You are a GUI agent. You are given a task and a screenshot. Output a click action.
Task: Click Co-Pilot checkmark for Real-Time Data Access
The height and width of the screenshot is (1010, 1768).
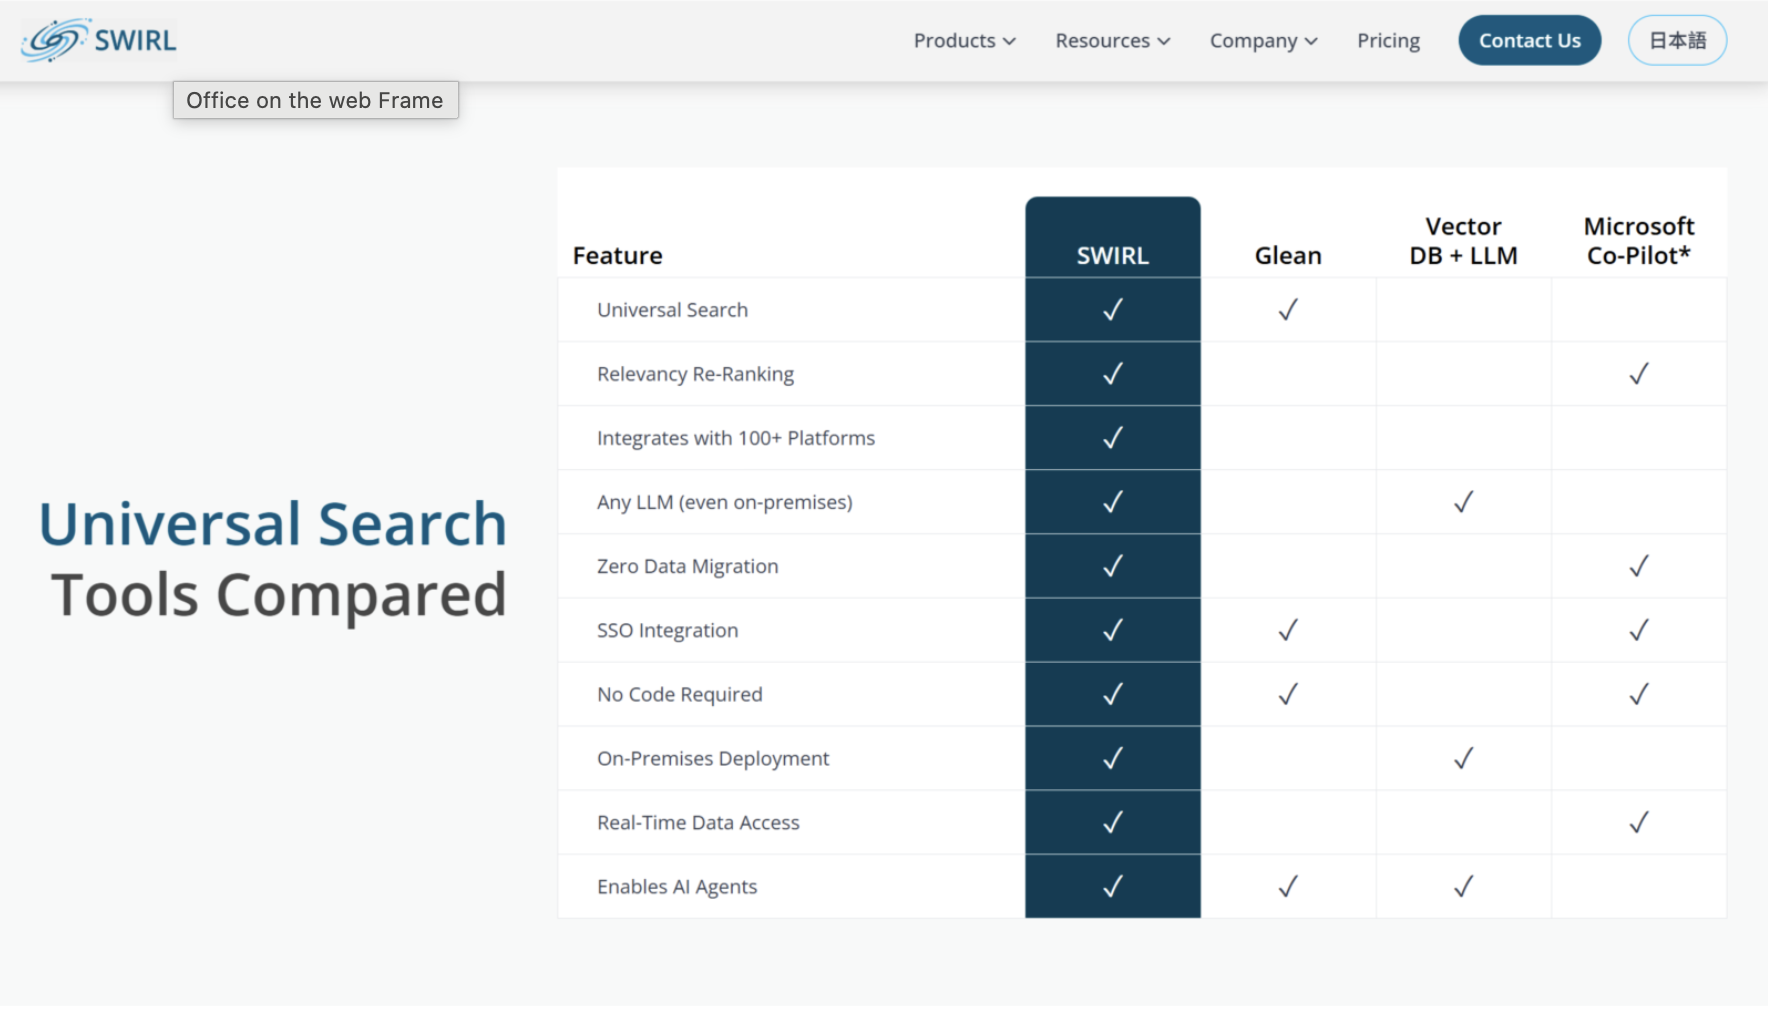point(1638,822)
